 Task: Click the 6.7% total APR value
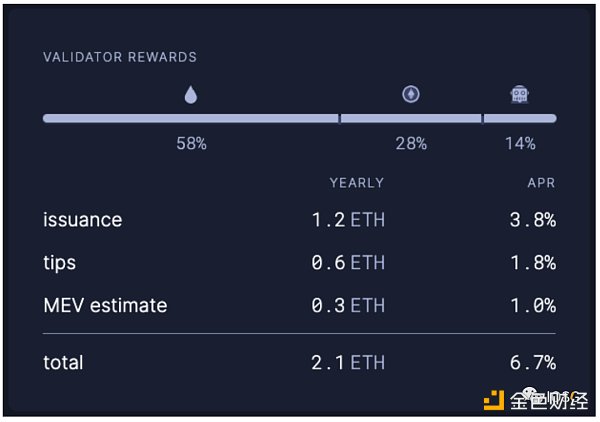(x=532, y=363)
